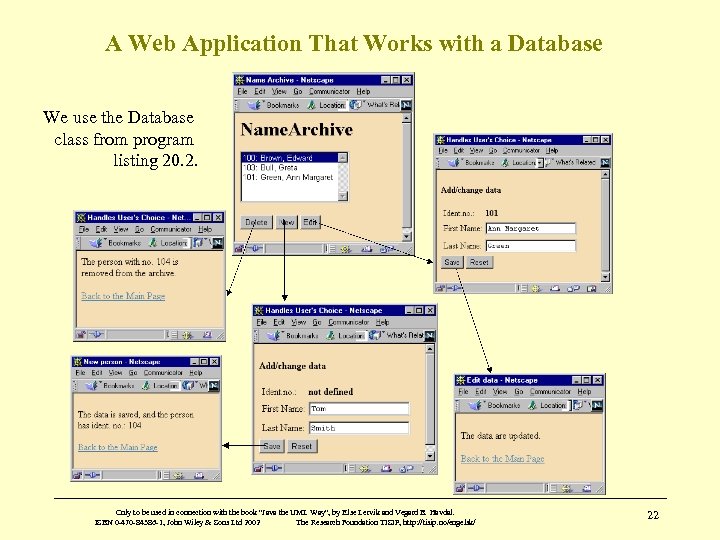Click Netscape window icon in New person title bar
Image resolution: width=720 pixels, height=540 pixels.
point(78,362)
